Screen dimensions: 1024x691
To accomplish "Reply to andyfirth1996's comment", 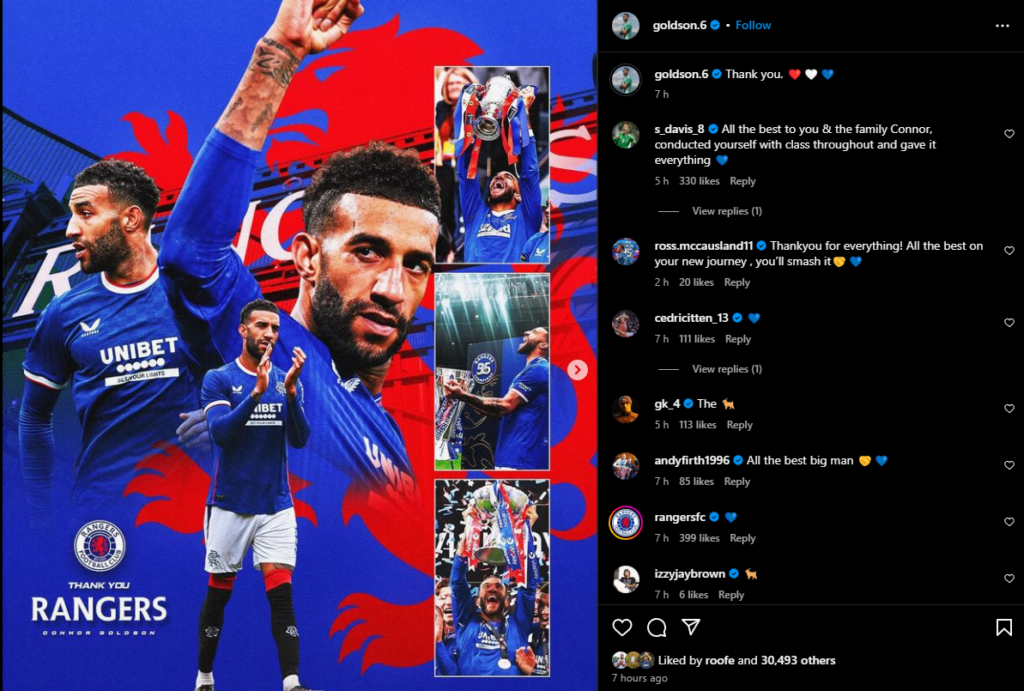I will tap(737, 481).
